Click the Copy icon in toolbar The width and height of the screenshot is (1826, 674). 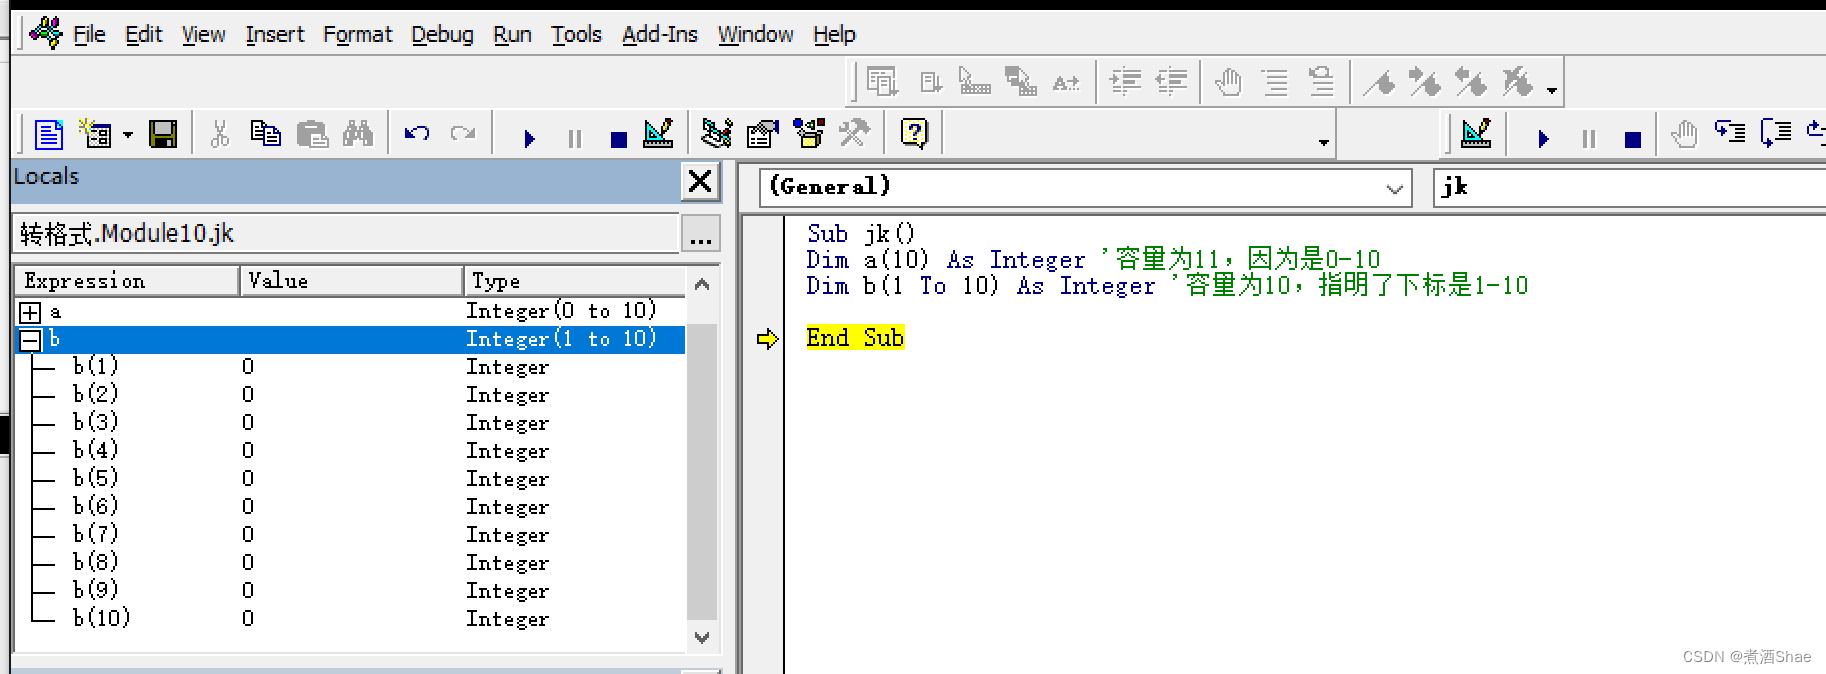point(265,134)
